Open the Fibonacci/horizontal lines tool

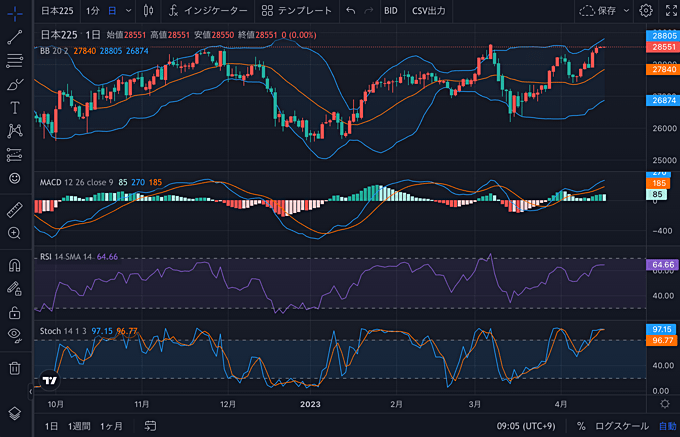(15, 61)
